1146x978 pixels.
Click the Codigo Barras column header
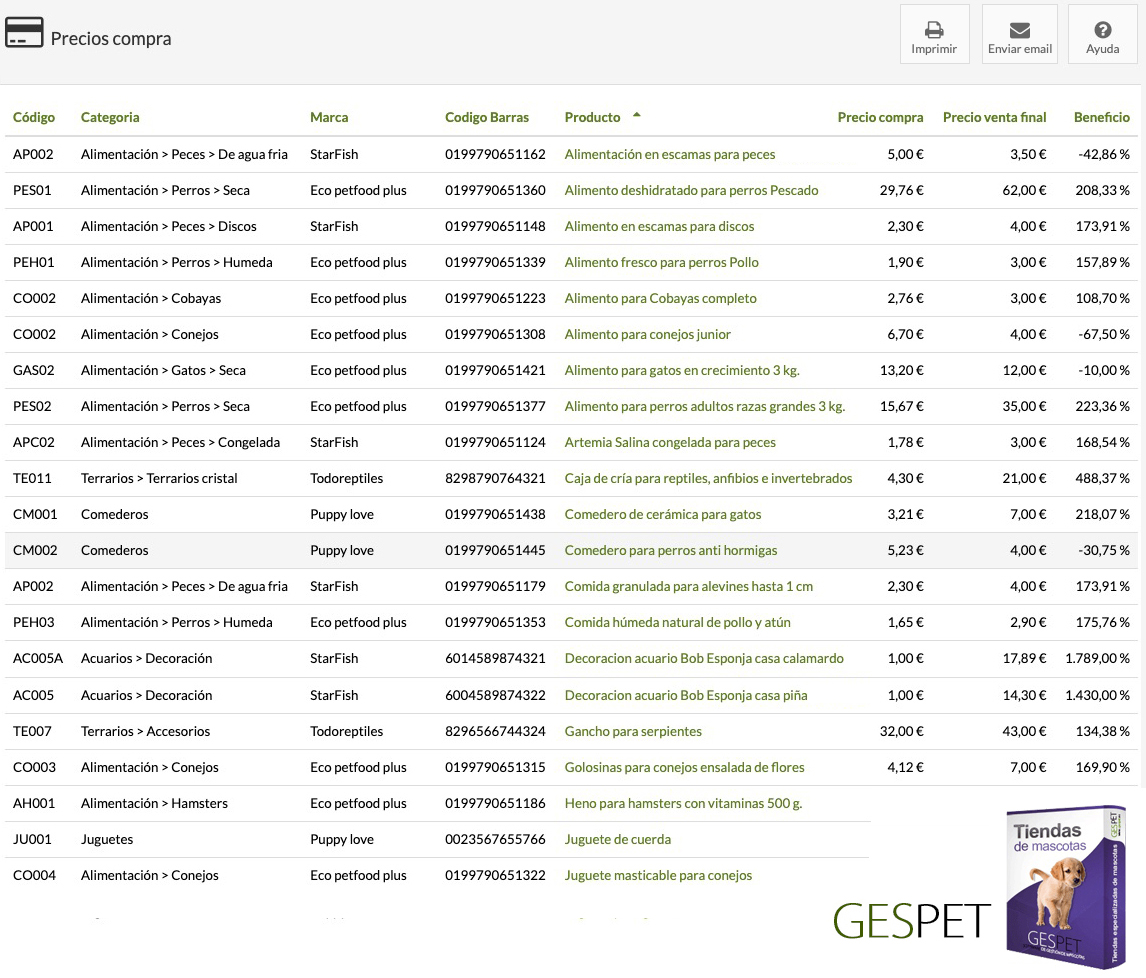click(x=487, y=117)
